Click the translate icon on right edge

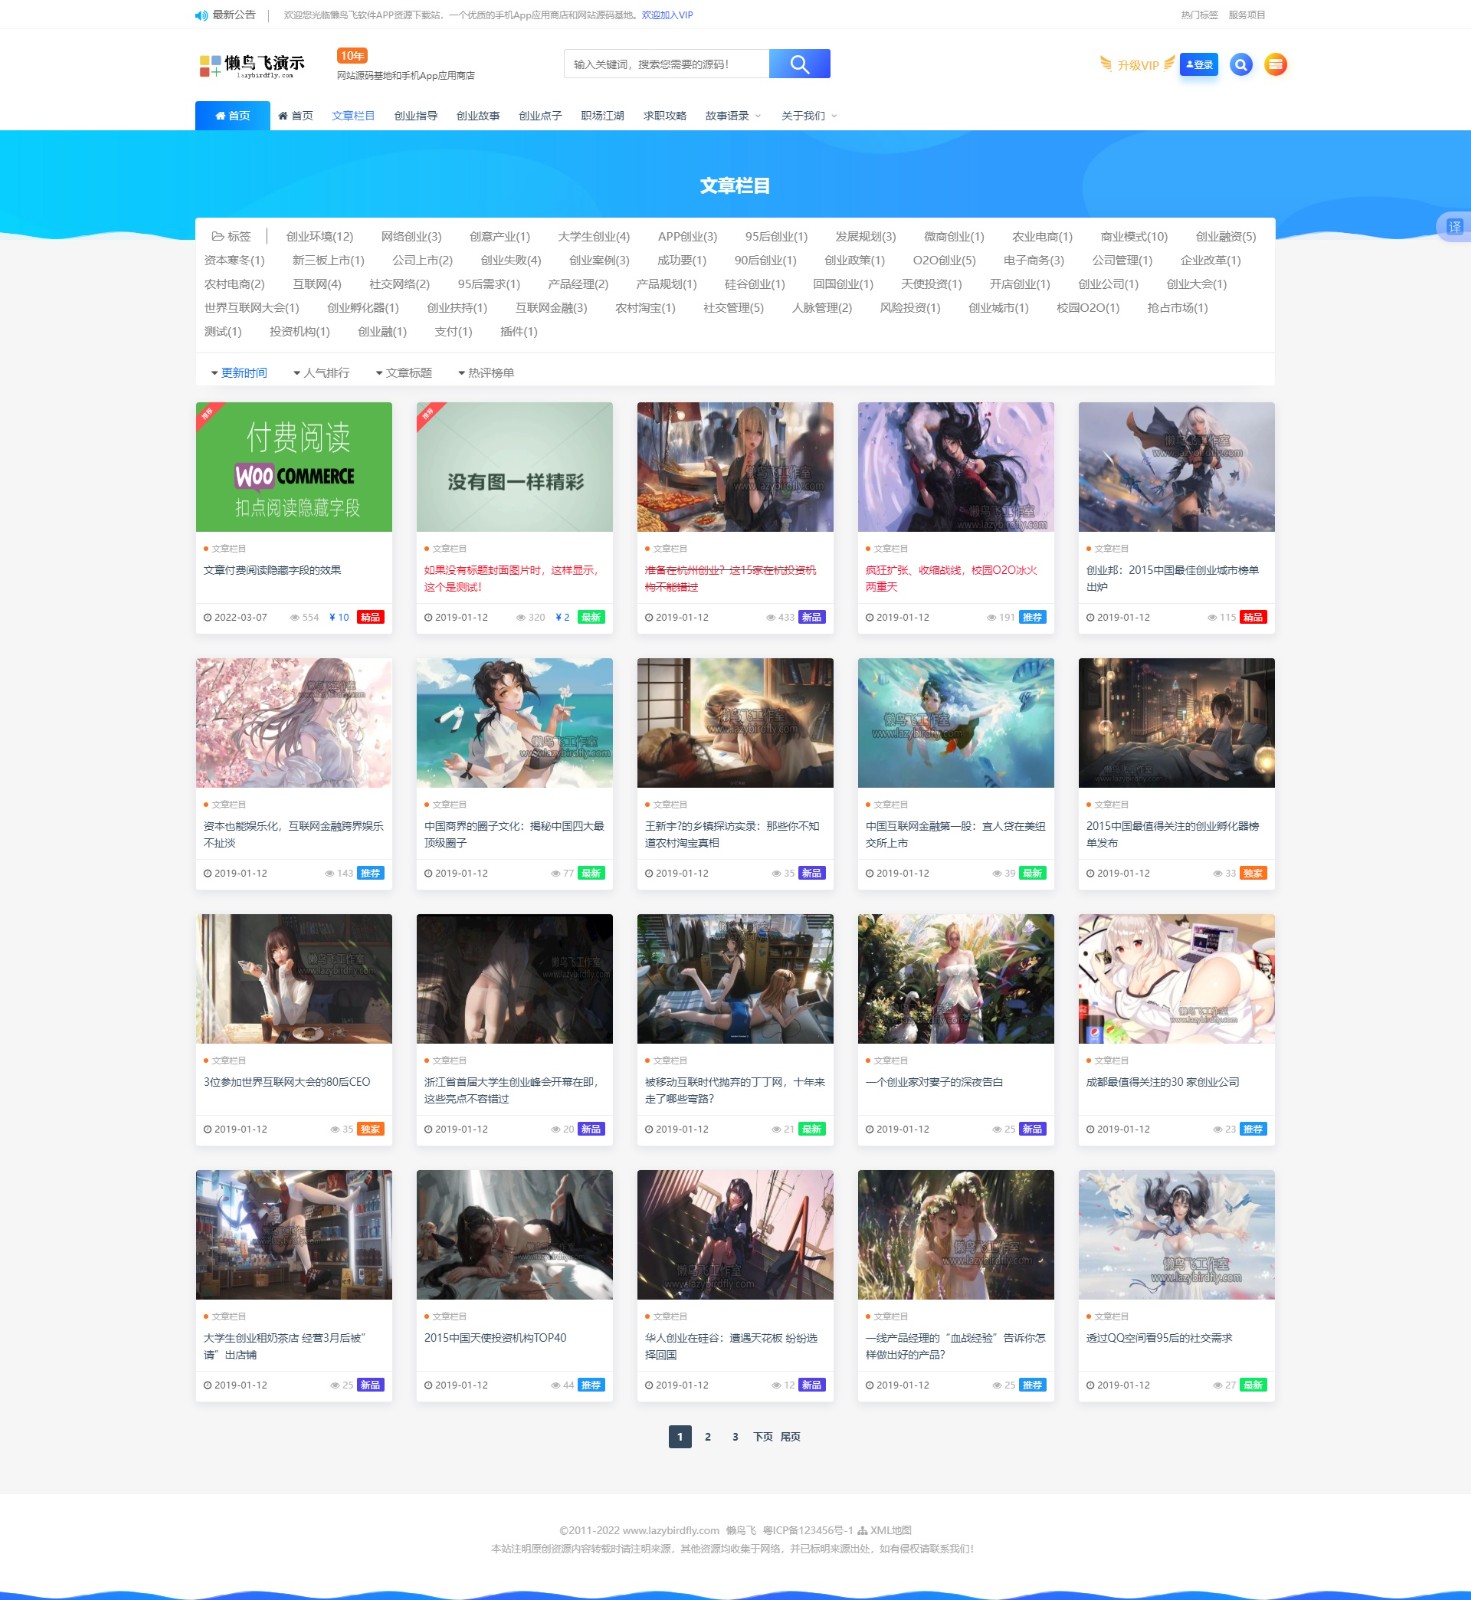point(1454,227)
